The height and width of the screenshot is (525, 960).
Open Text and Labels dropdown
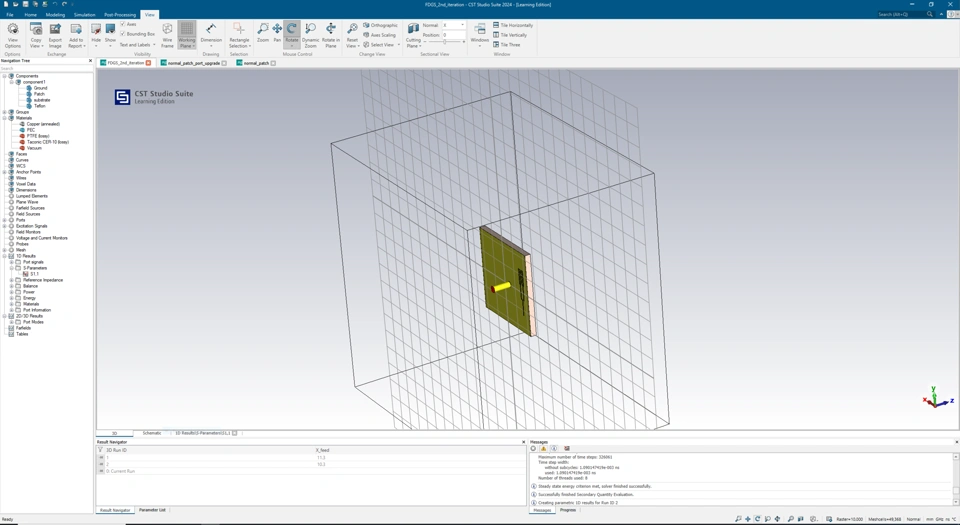click(x=137, y=45)
